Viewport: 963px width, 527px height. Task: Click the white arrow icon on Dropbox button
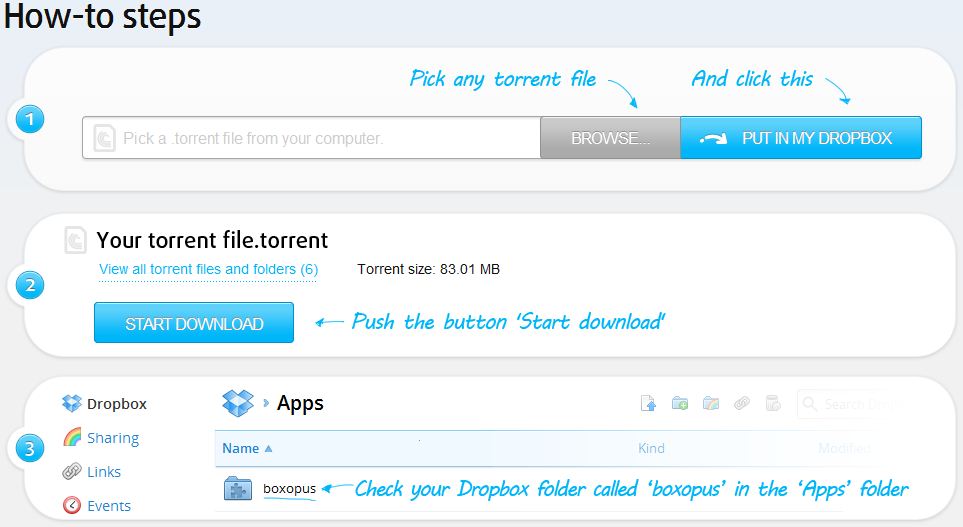pos(714,138)
